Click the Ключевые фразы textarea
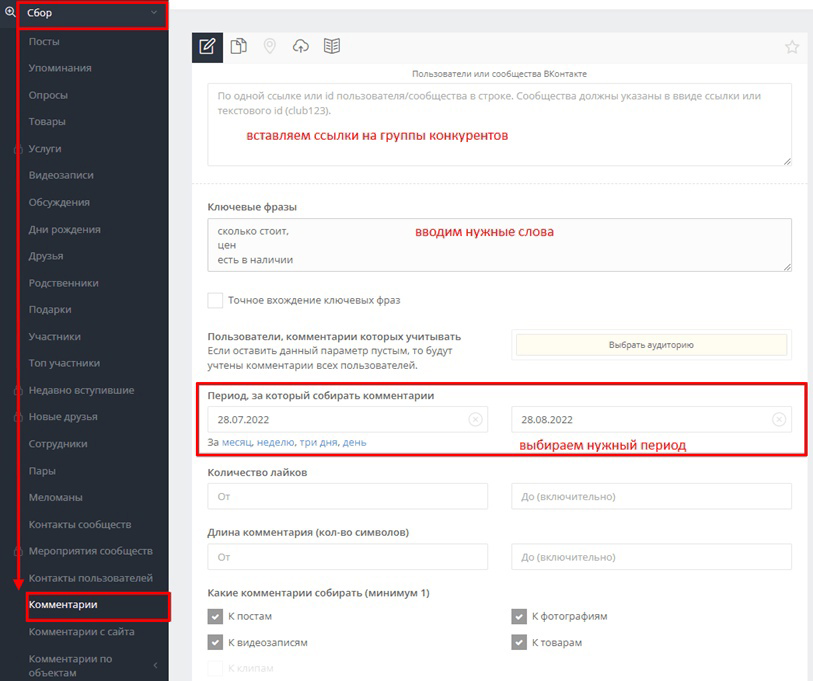This screenshot has width=813, height=681. 499,245
